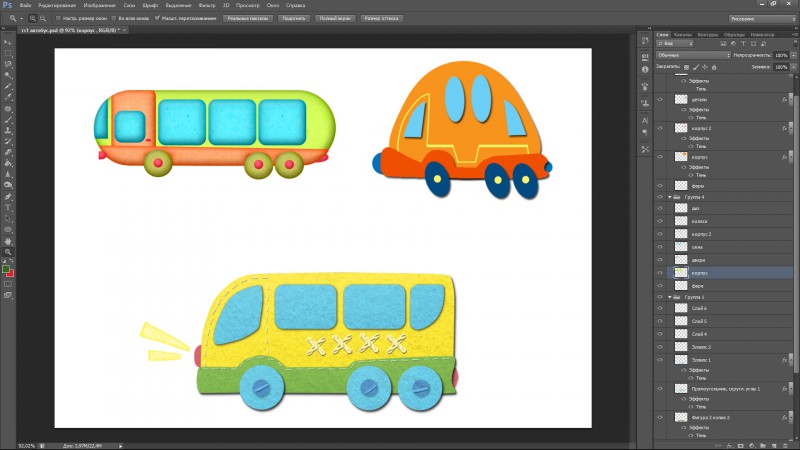This screenshot has width=800, height=450.
Task: Select the Crop tool
Action: coord(8,87)
